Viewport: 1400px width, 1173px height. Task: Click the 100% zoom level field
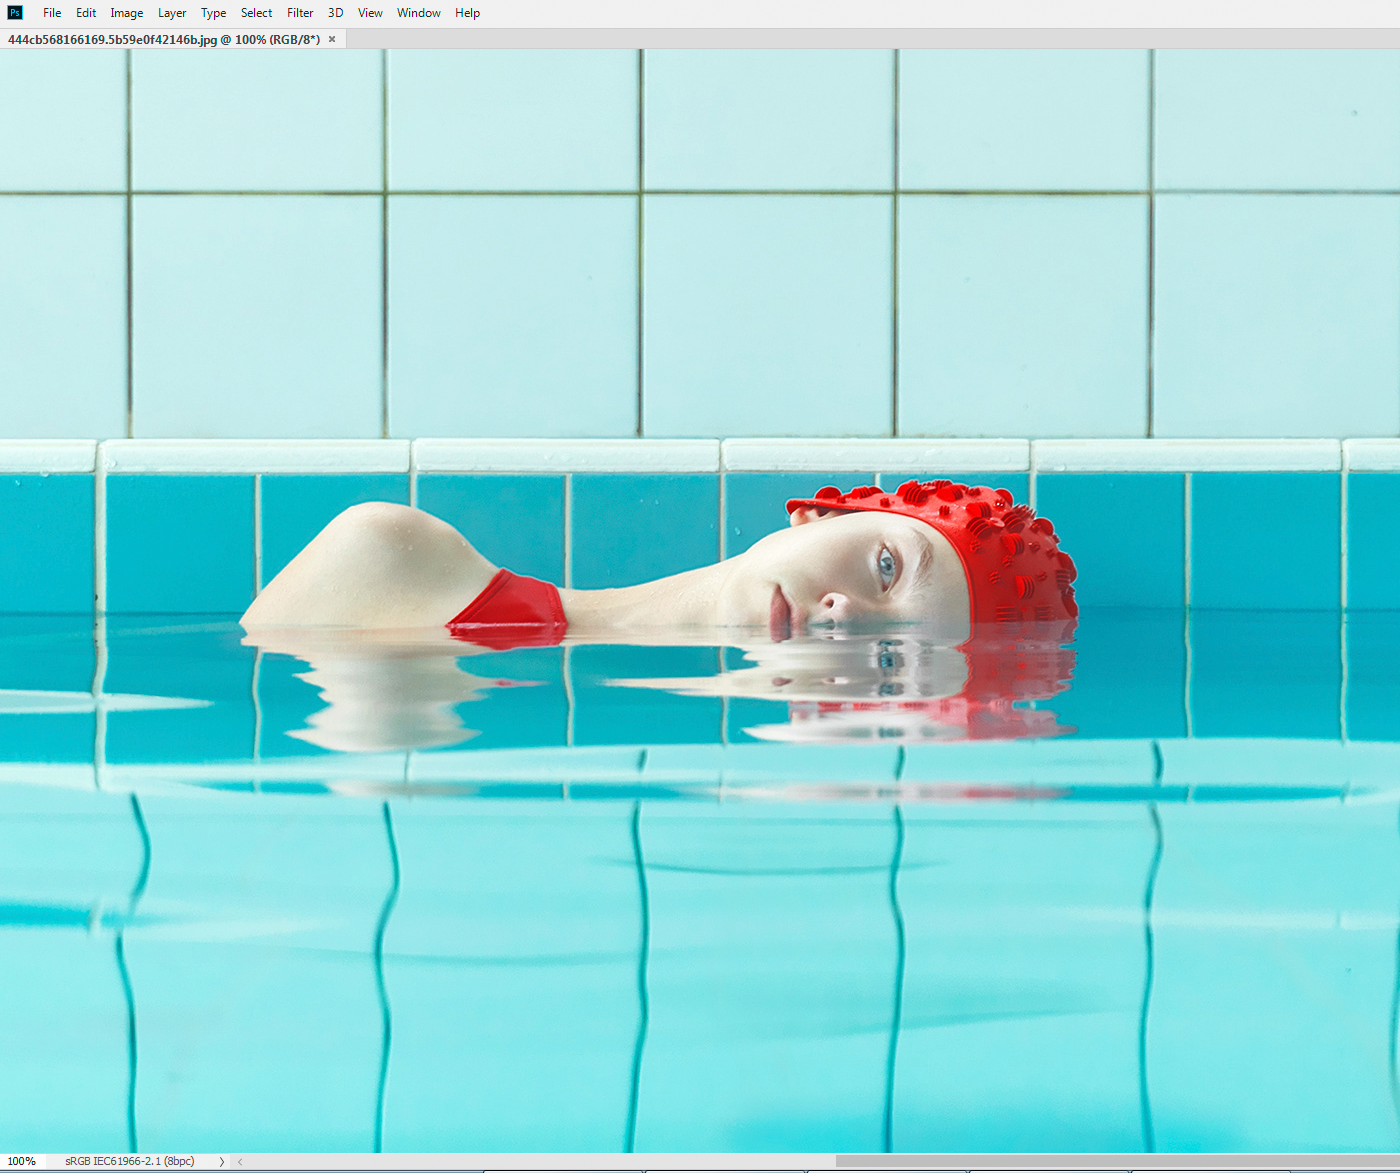coord(24,1161)
